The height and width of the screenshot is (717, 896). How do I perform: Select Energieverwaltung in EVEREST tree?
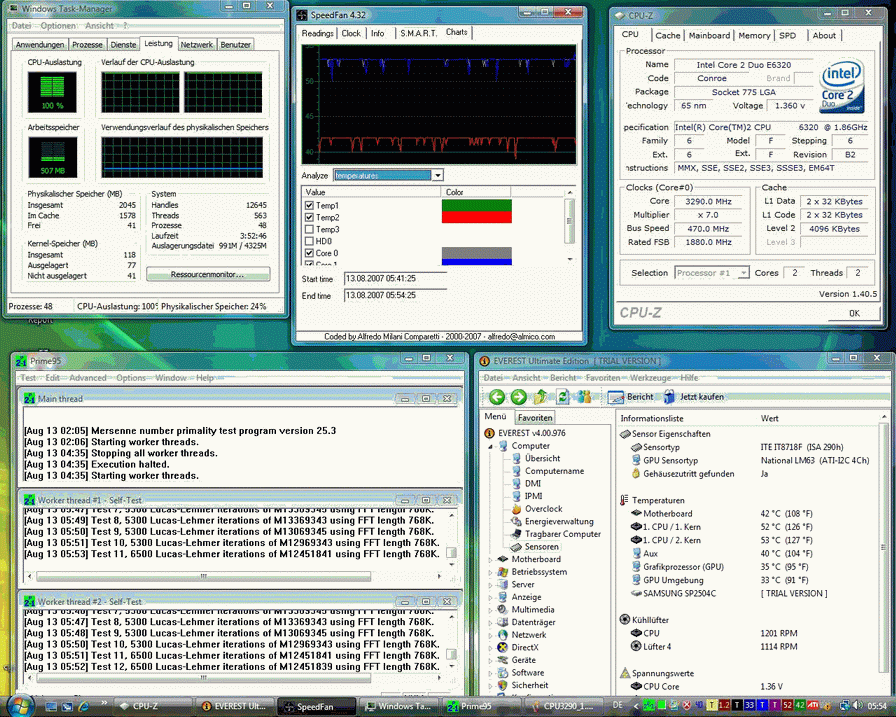click(553, 521)
